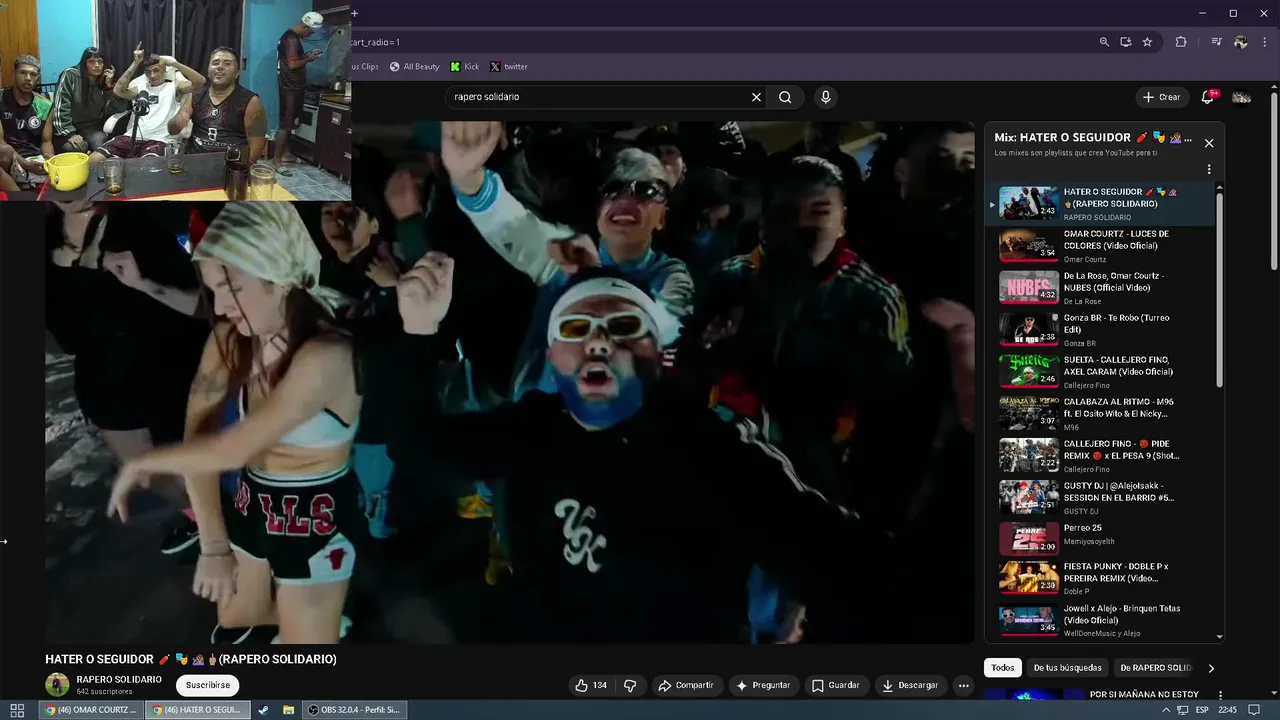
Task: Play SUELTA - CALLEJERO FINO, AXEL CARAM
Action: [1100, 371]
